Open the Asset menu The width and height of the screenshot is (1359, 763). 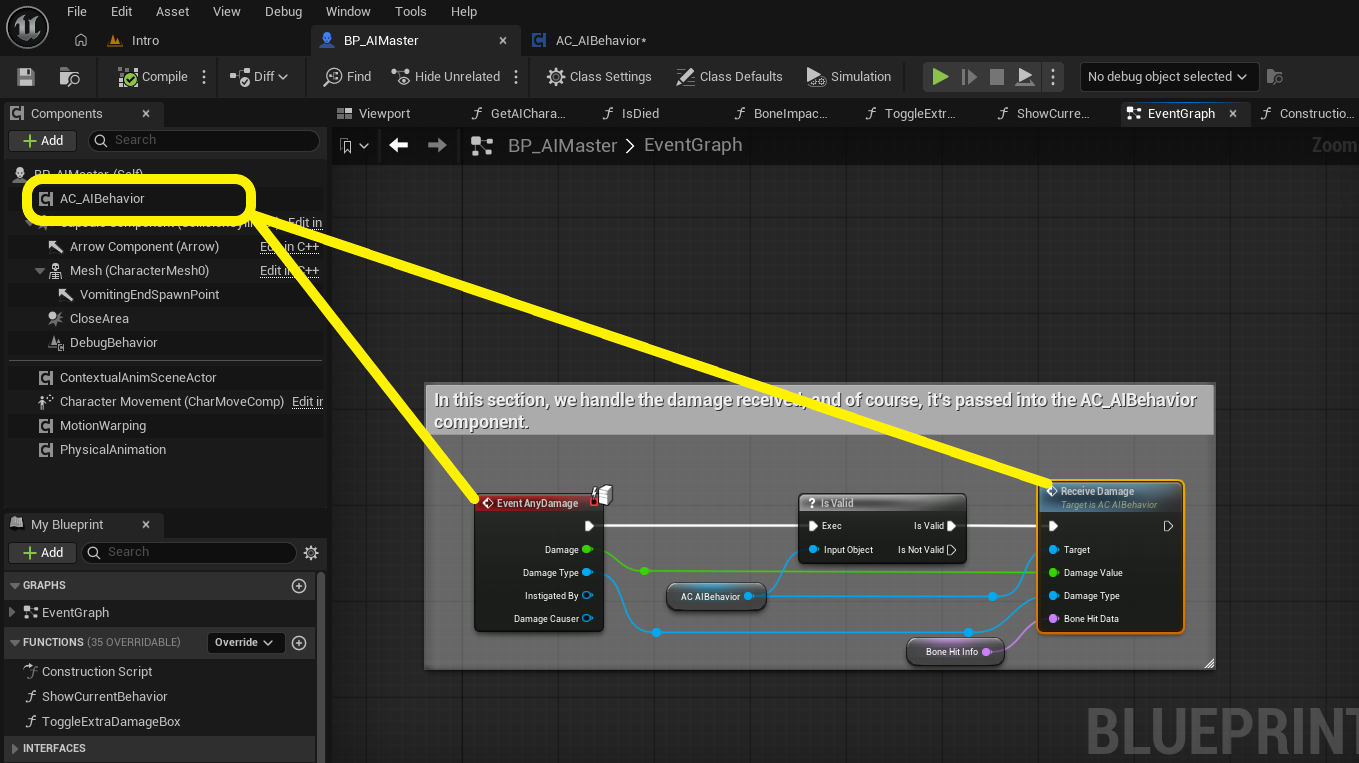click(x=173, y=12)
